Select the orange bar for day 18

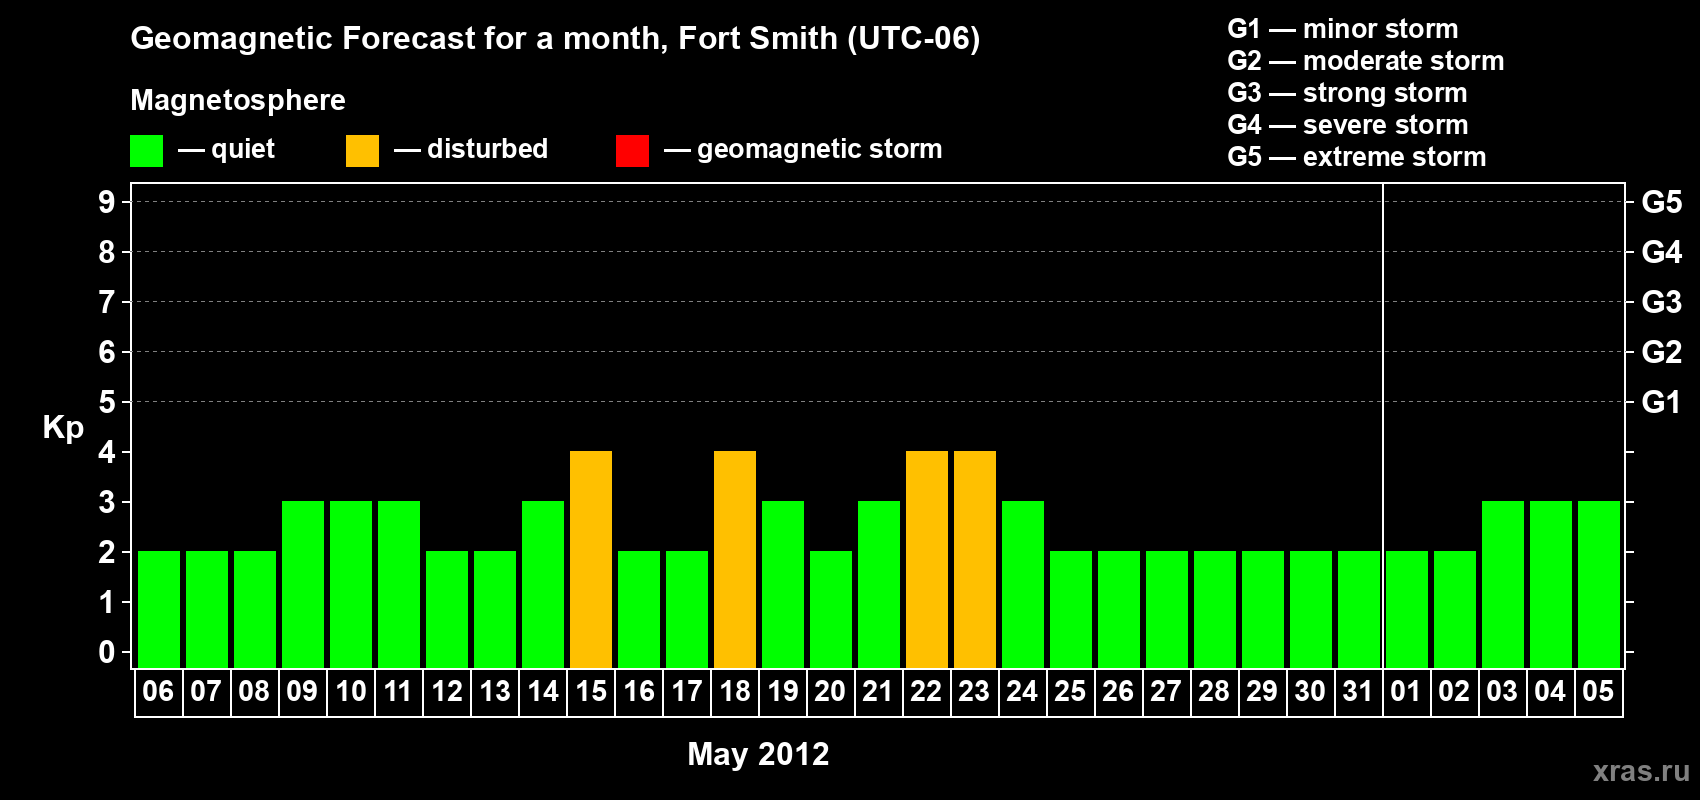tap(735, 560)
